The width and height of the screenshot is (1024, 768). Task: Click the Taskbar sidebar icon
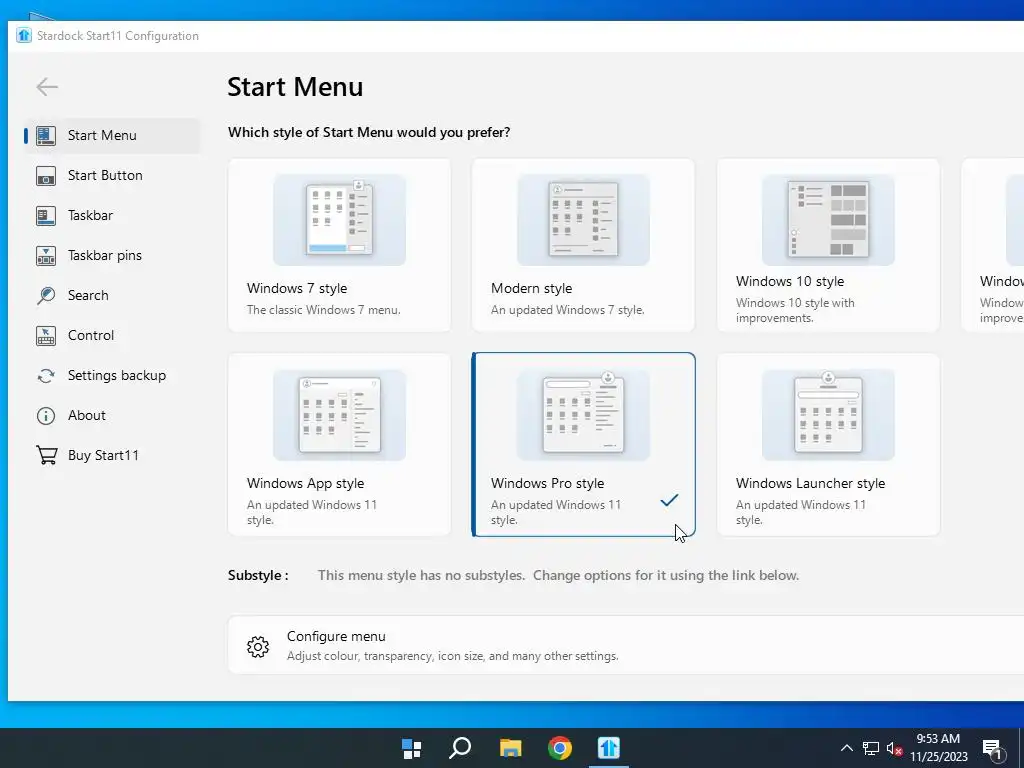click(46, 216)
